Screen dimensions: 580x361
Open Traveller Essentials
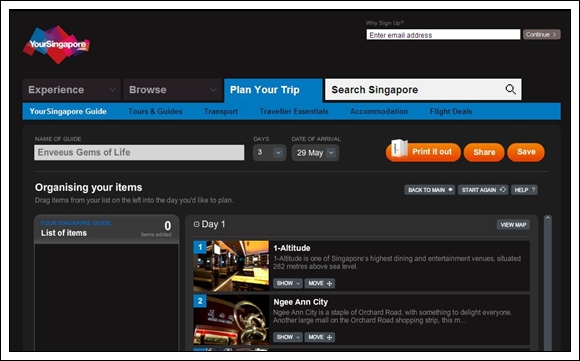294,111
